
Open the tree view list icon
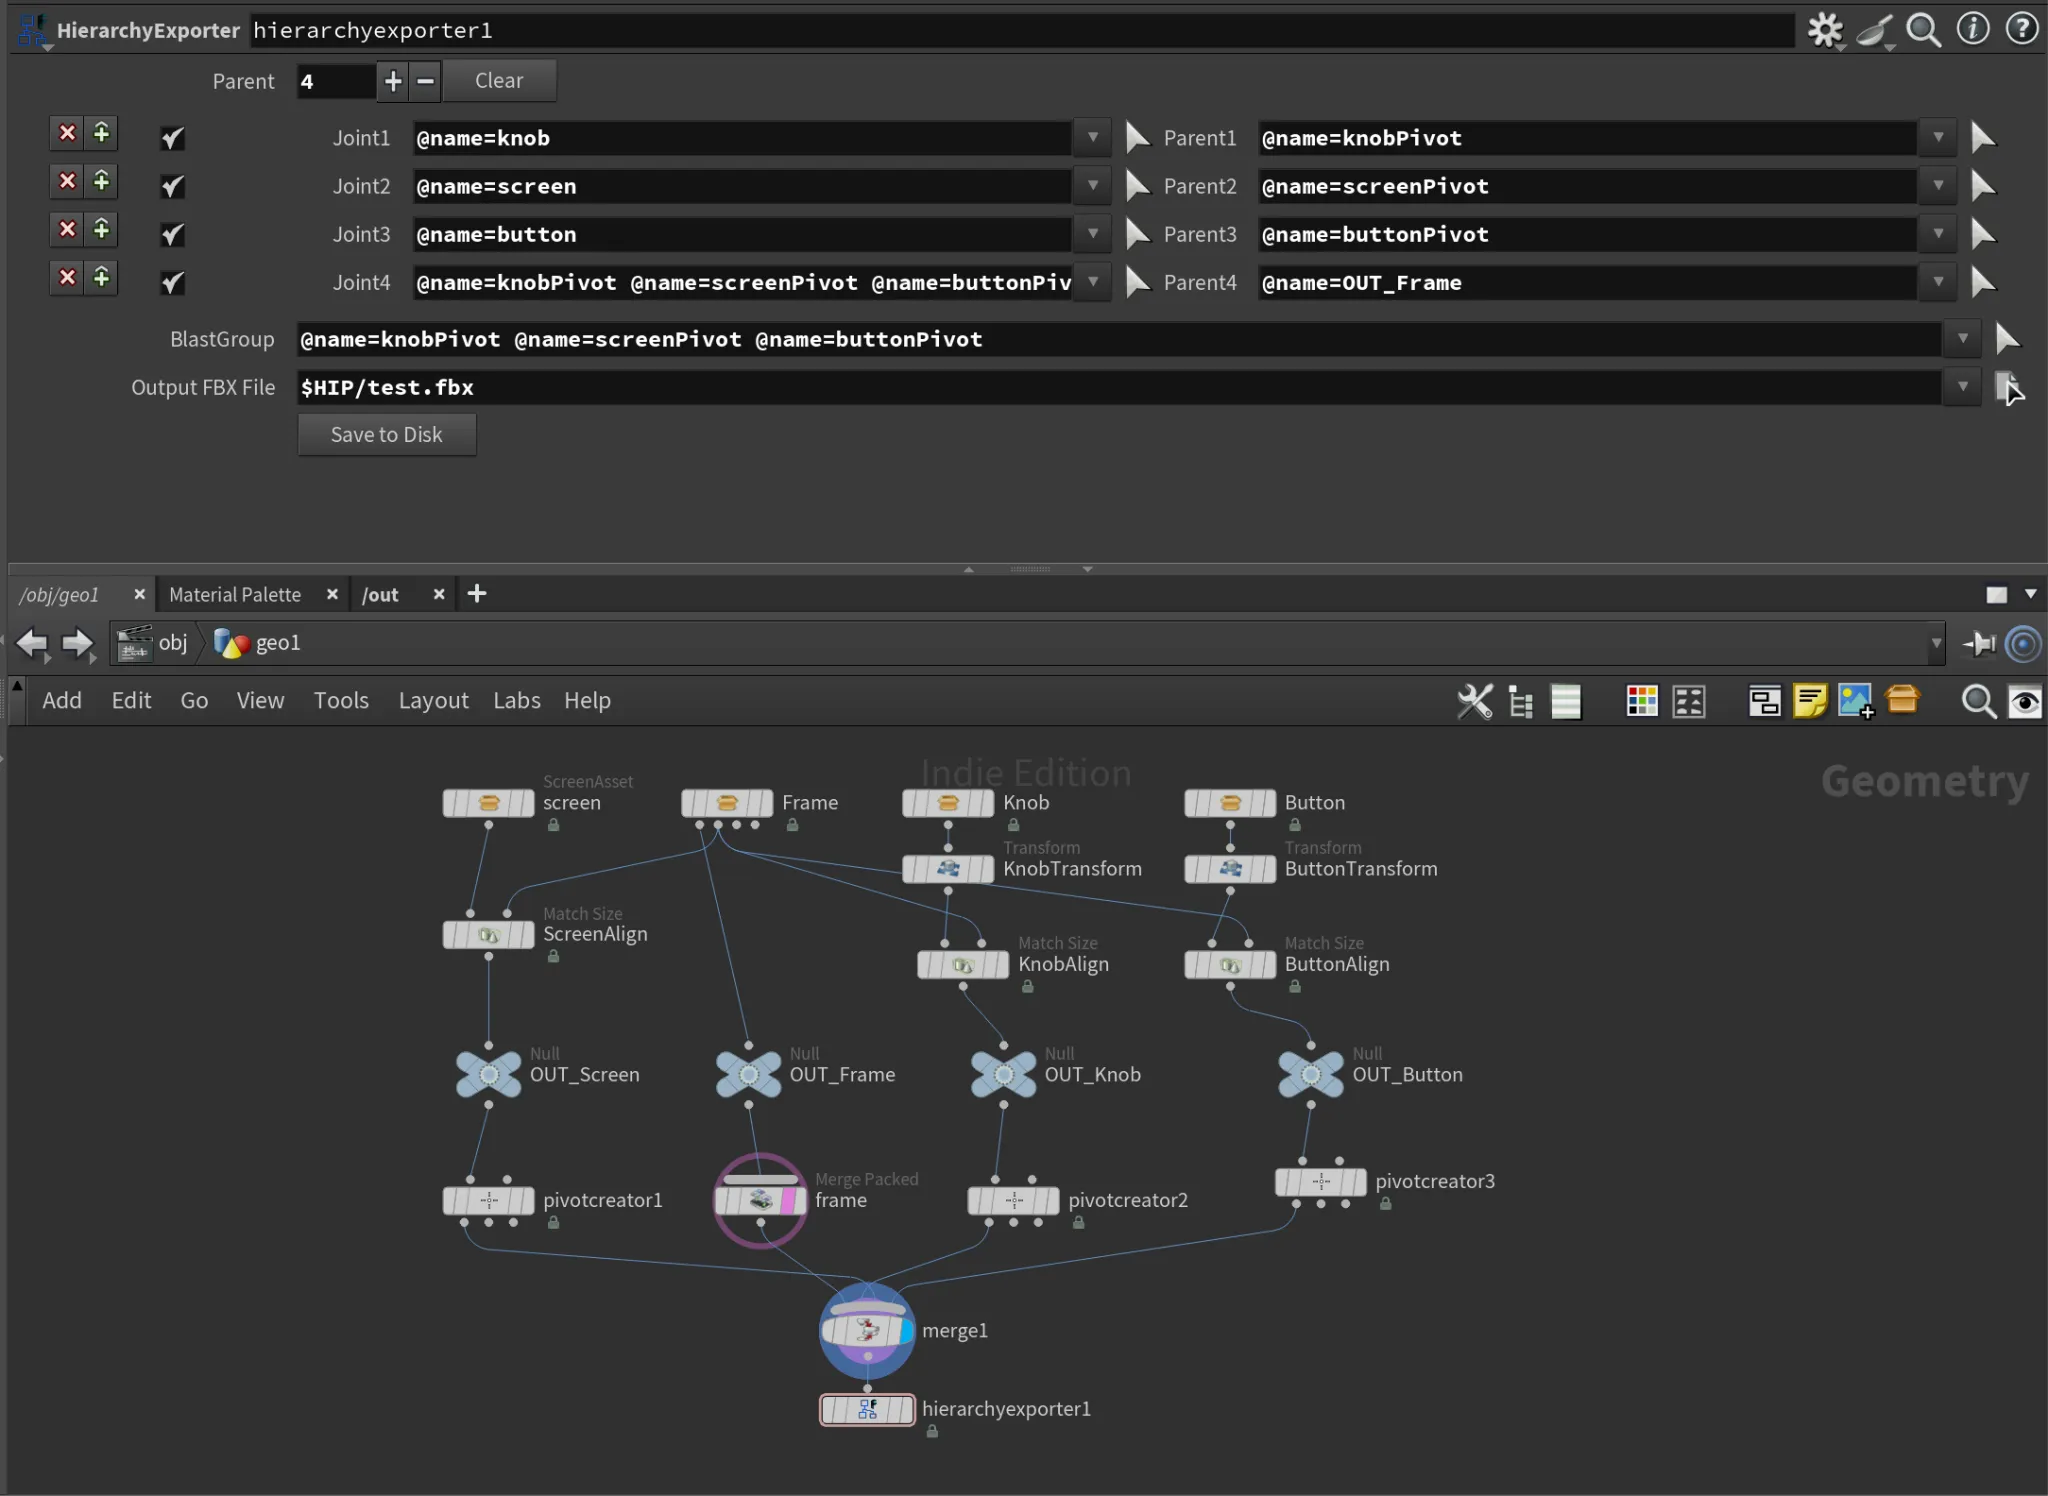pyautogui.click(x=1521, y=701)
